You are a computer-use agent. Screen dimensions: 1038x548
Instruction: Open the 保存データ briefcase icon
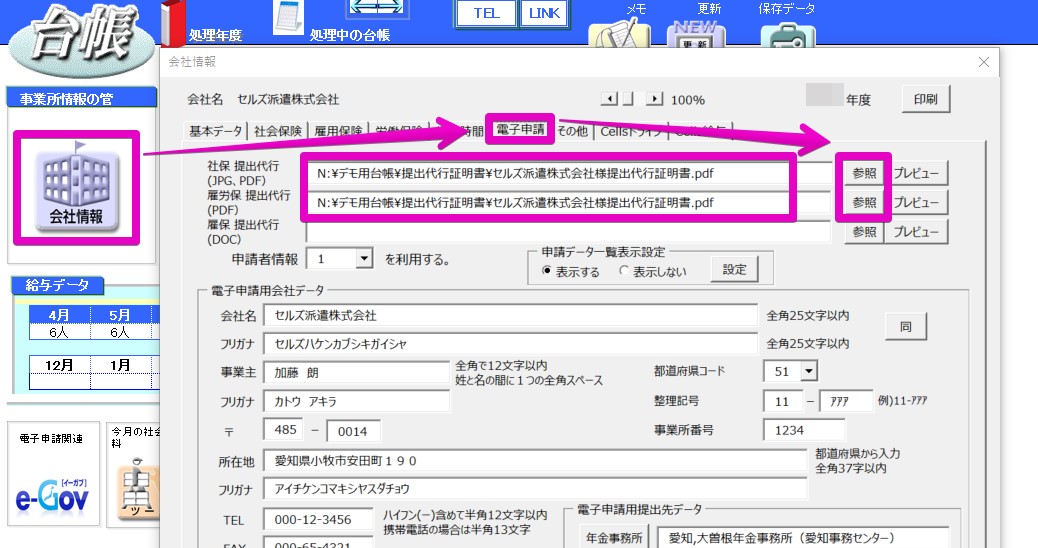788,35
